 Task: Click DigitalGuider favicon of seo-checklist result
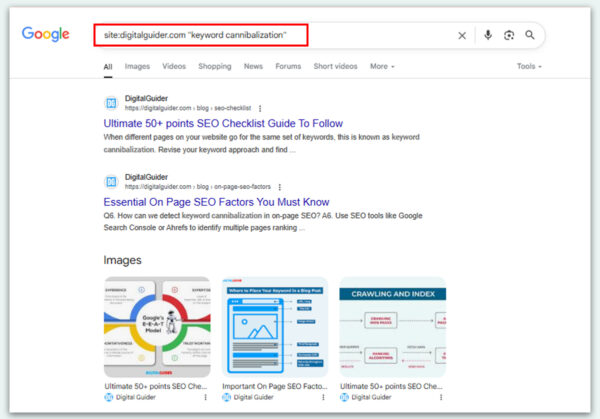[111, 103]
